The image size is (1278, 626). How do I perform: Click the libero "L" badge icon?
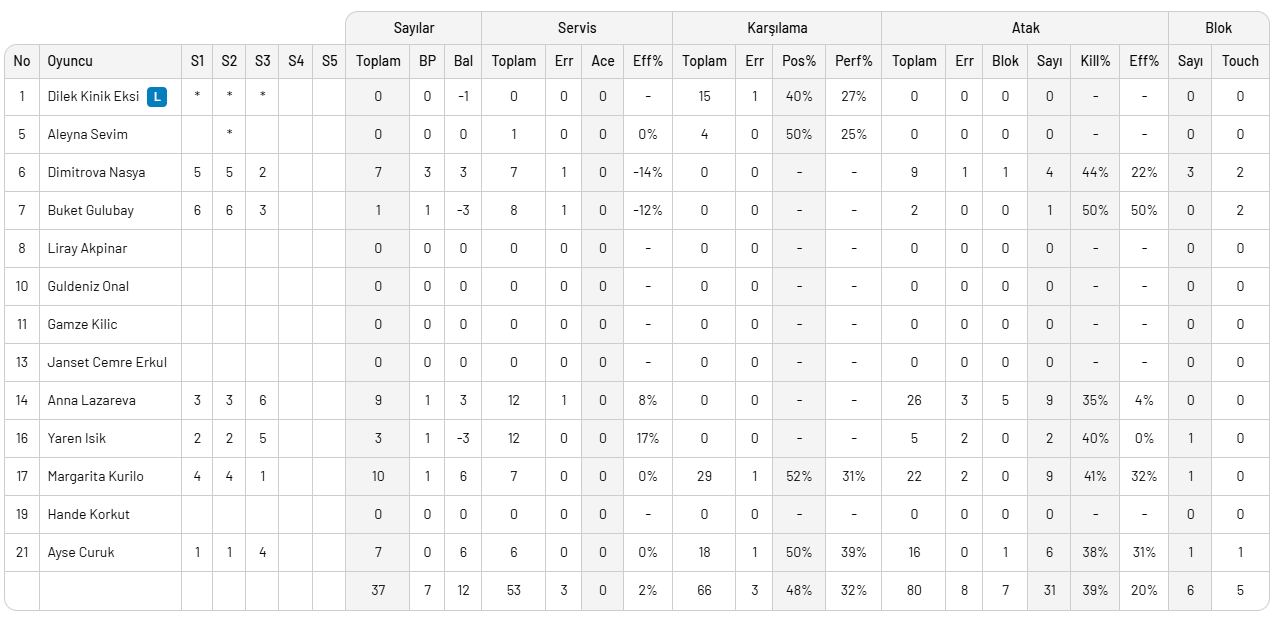(x=157, y=97)
